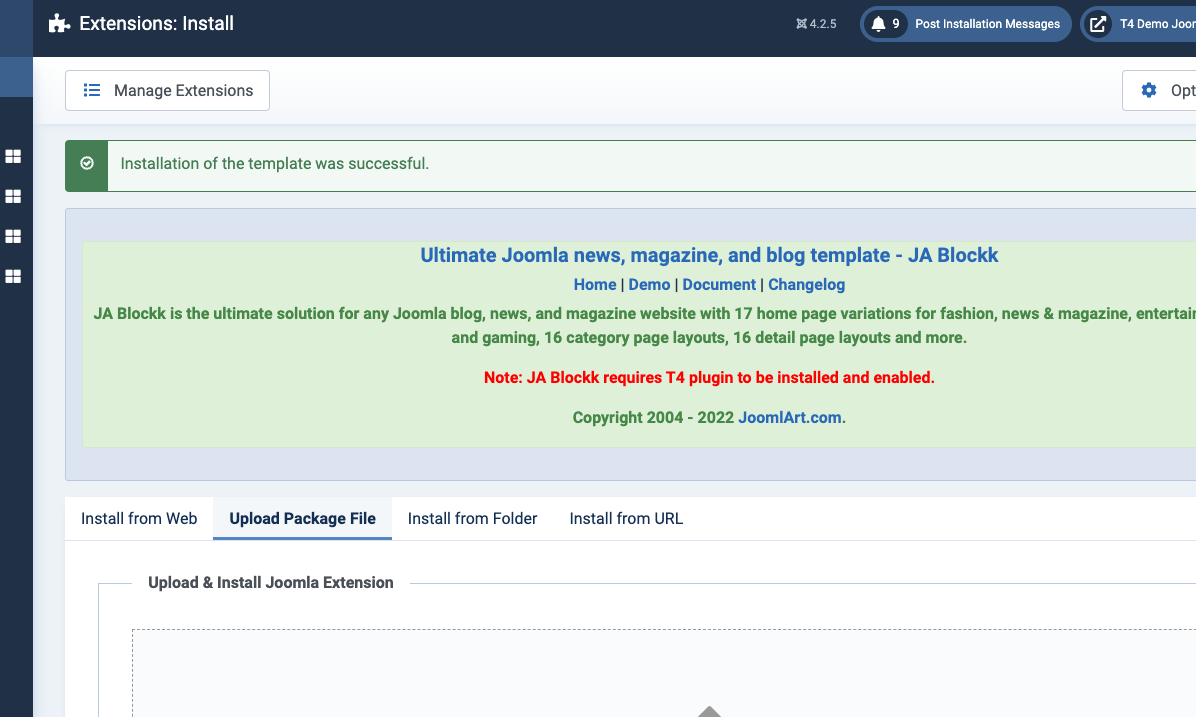1196x717 pixels.
Task: View the Changelog link
Action: (806, 284)
